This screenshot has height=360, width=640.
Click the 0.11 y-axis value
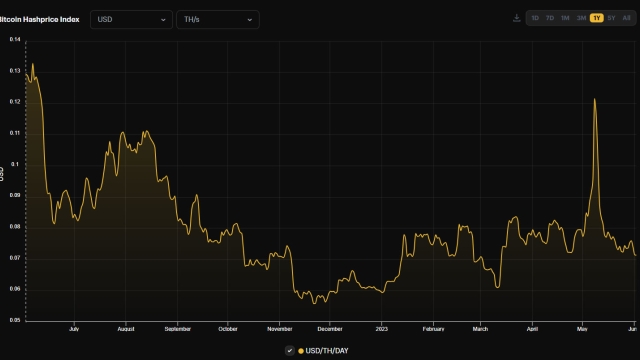tap(15, 133)
